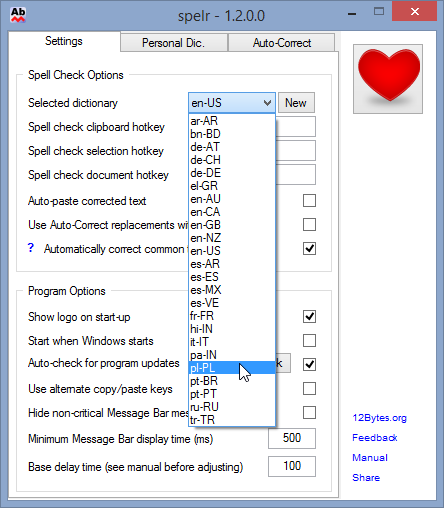Pick en-GB in the dropdown list
Screen dimensions: 444x508
pos(232,225)
